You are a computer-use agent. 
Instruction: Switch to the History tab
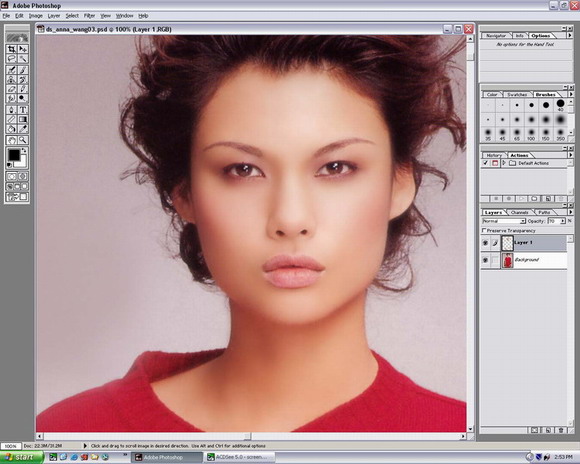[494, 155]
